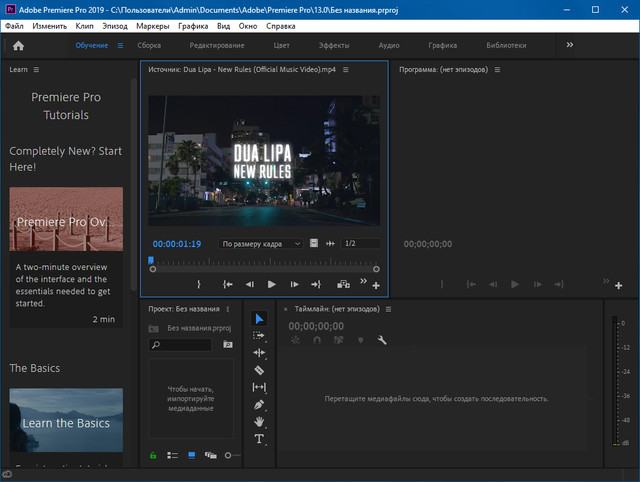
Task: Select the Hand tool
Action: pos(259,421)
